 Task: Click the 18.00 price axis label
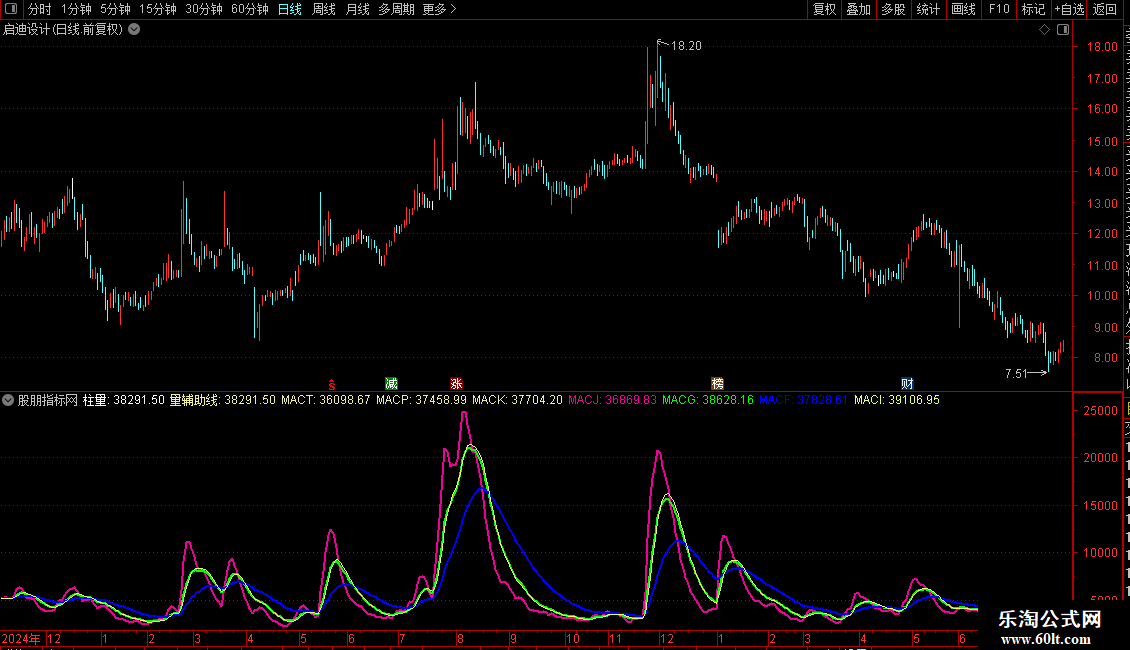pos(1102,47)
